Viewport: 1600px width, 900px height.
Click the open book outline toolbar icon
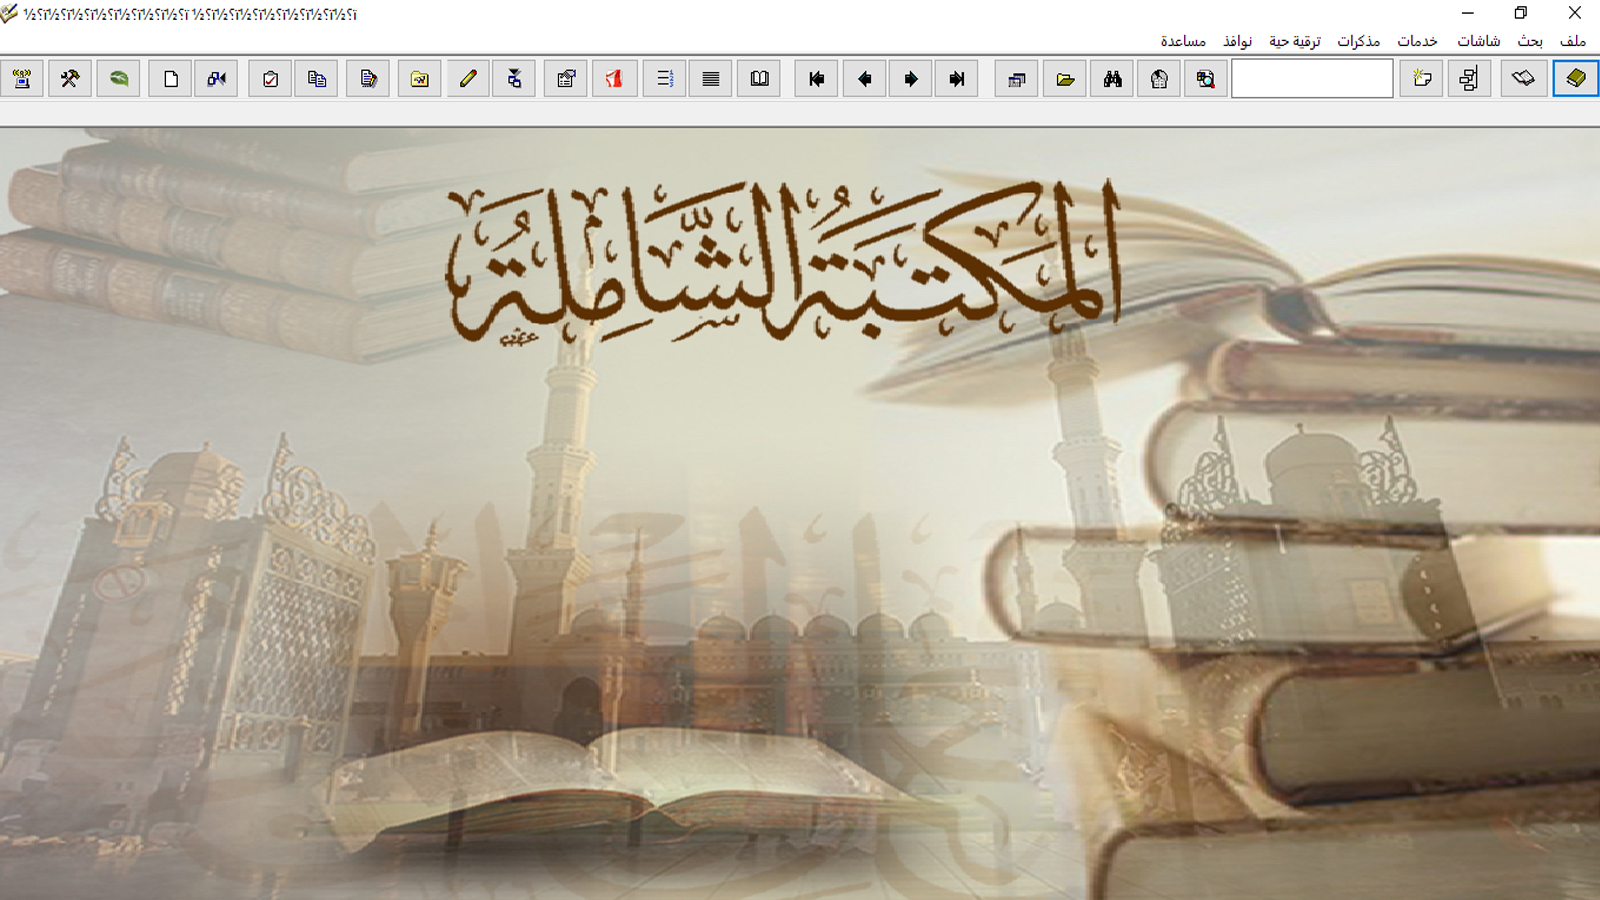(1523, 78)
